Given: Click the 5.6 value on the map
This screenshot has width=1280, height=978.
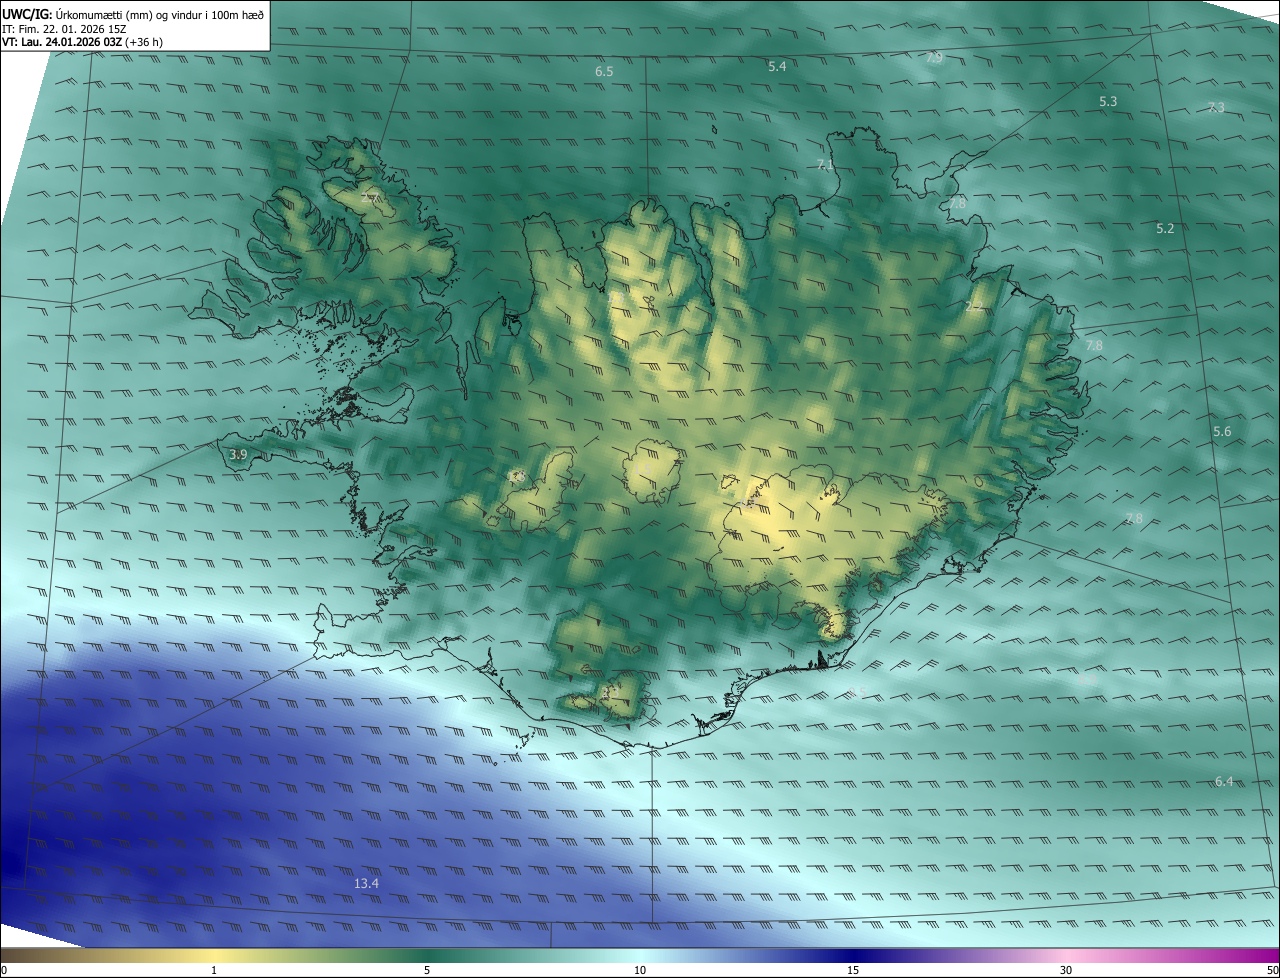Looking at the screenshot, I should (1222, 432).
